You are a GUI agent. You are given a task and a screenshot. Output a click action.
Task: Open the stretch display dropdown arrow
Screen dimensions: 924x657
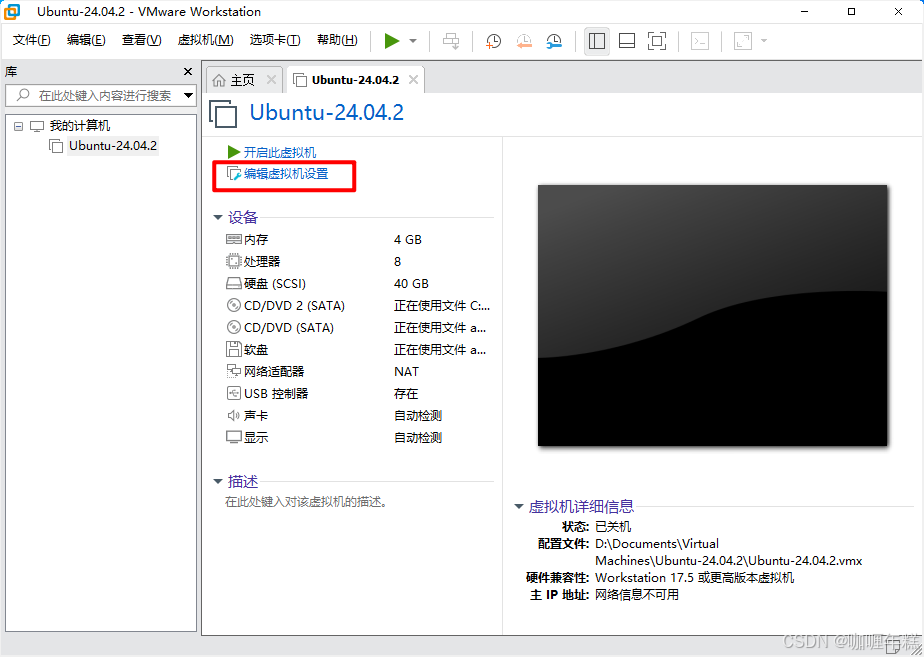click(764, 41)
